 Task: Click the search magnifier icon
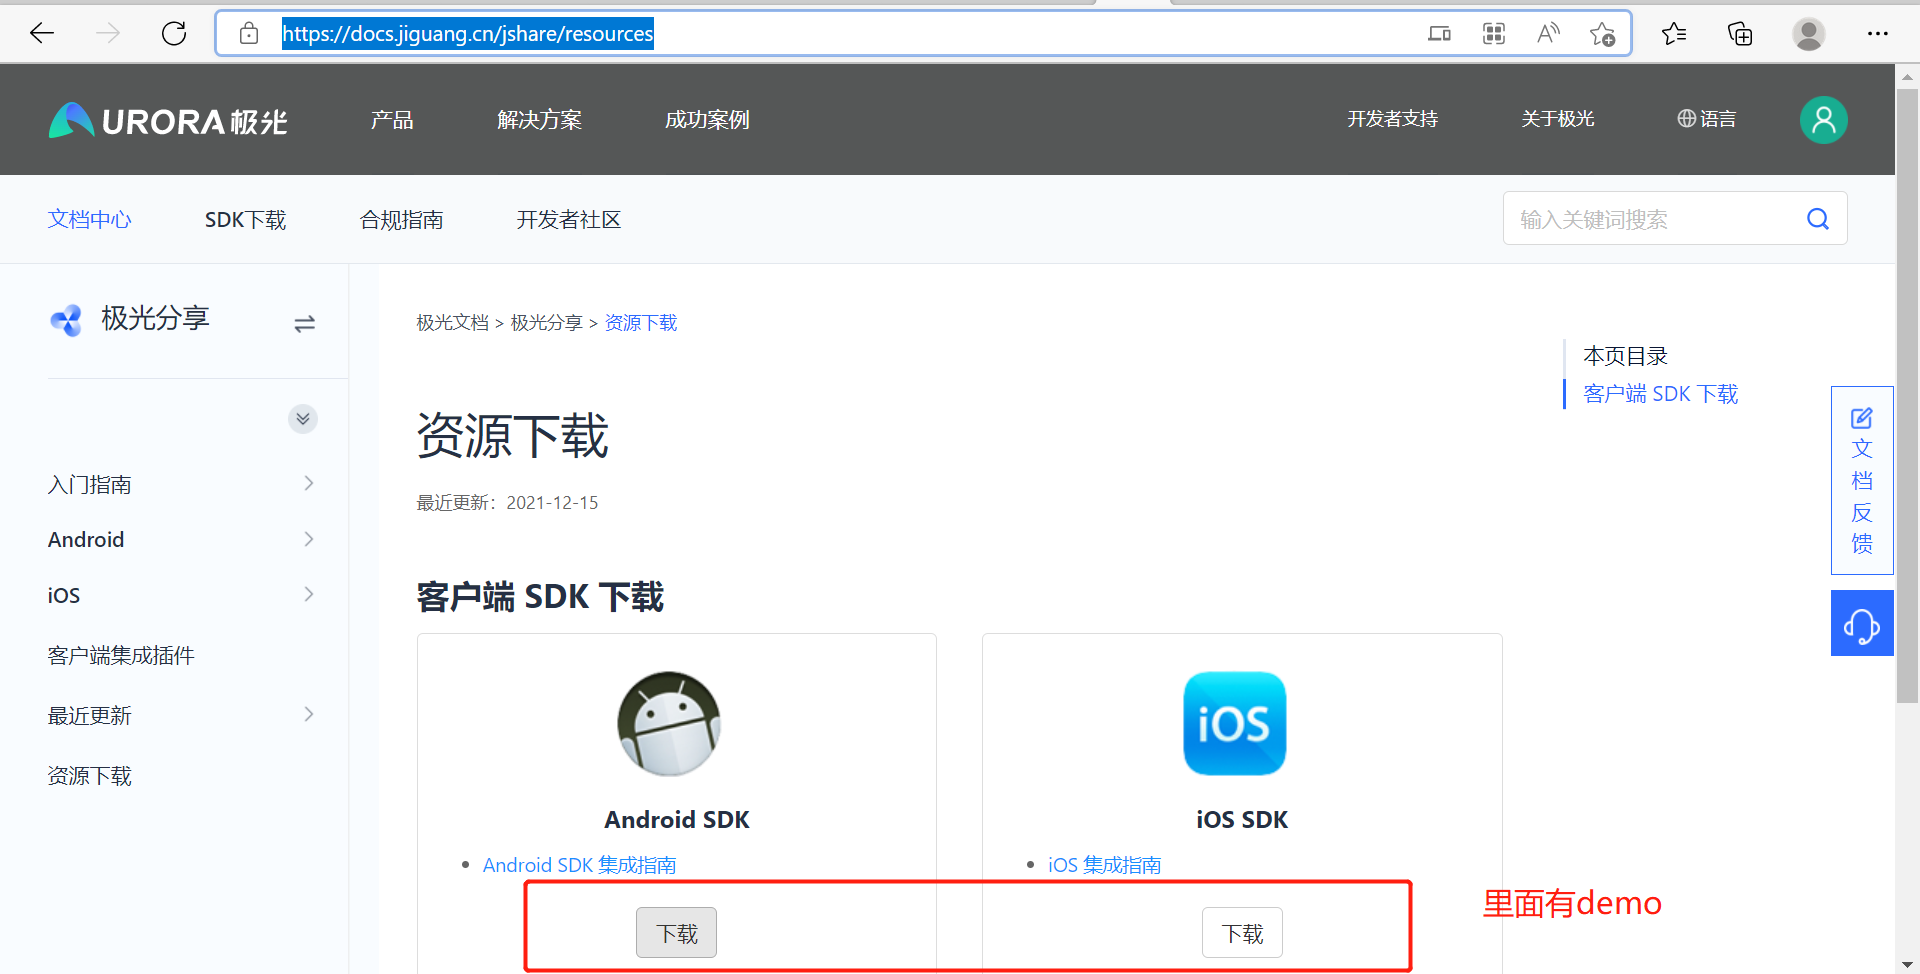point(1818,219)
